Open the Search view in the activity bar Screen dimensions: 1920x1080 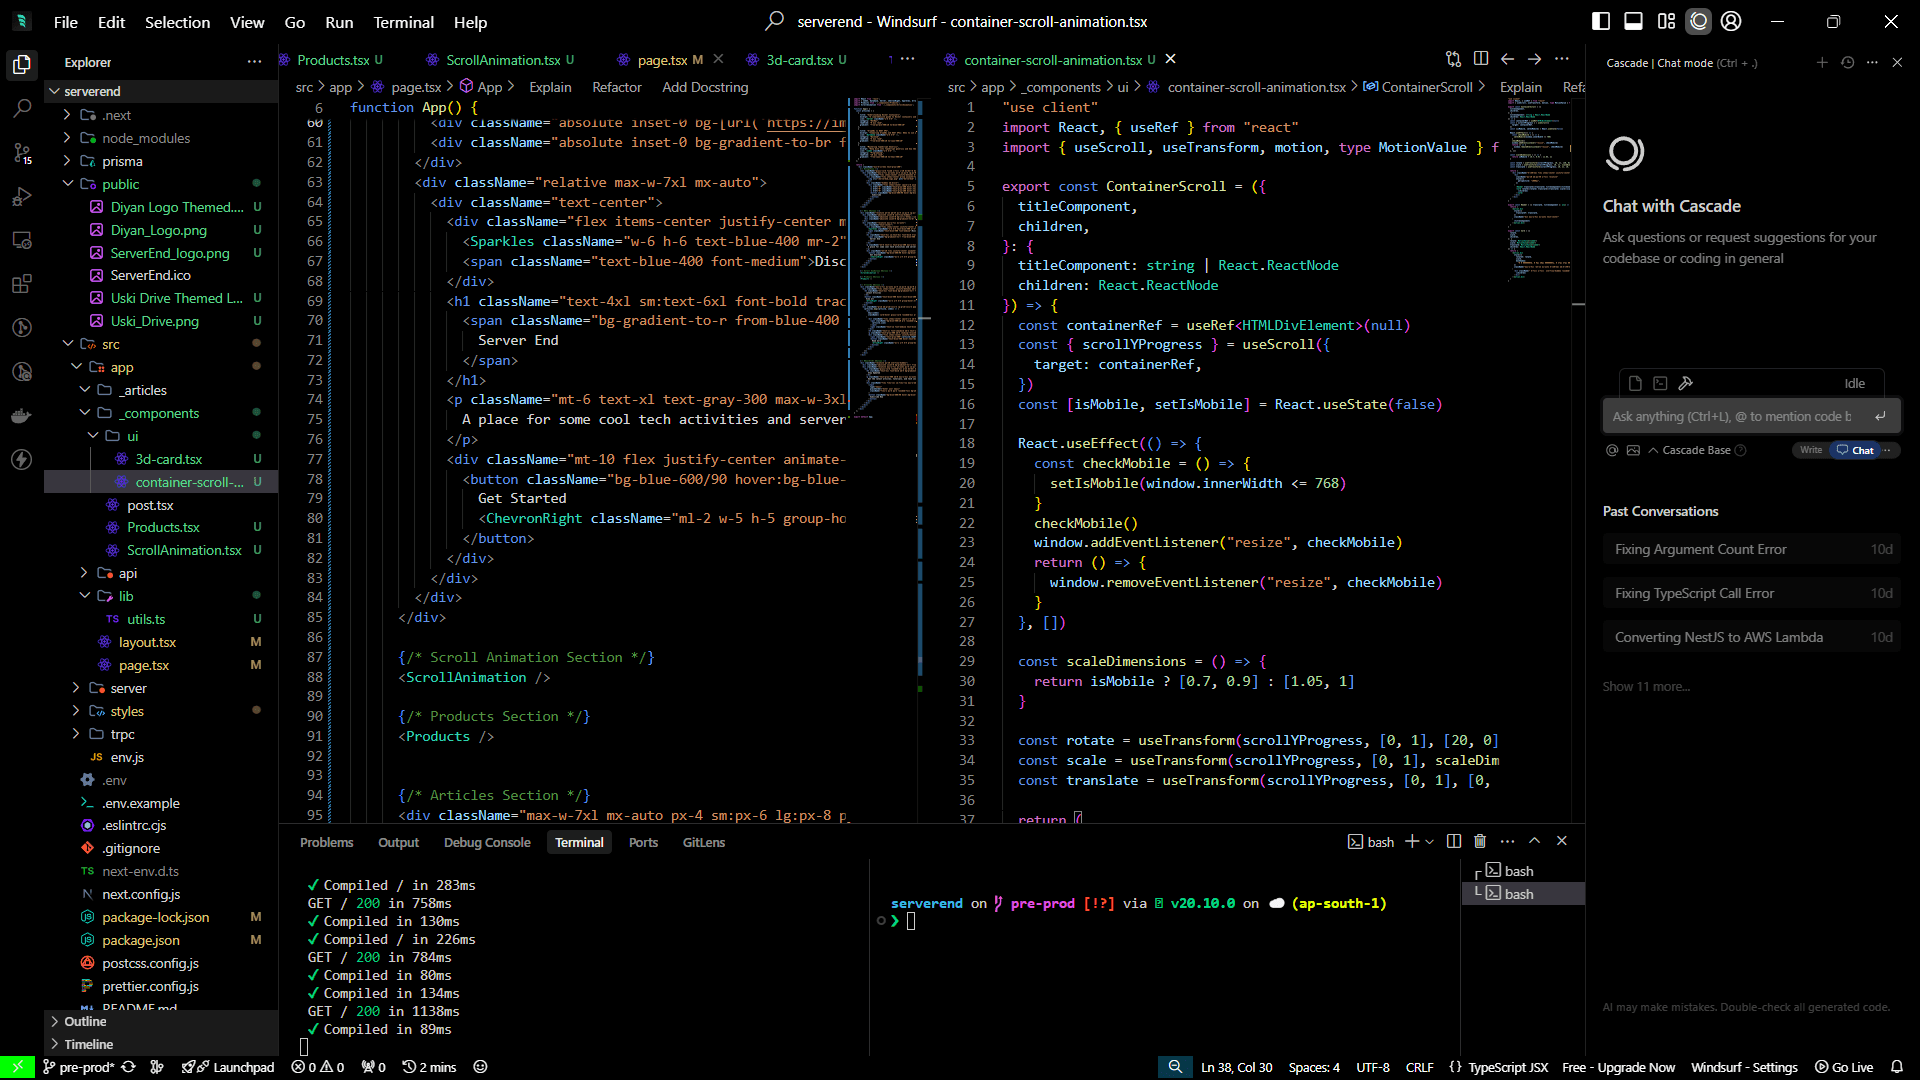pyautogui.click(x=22, y=109)
